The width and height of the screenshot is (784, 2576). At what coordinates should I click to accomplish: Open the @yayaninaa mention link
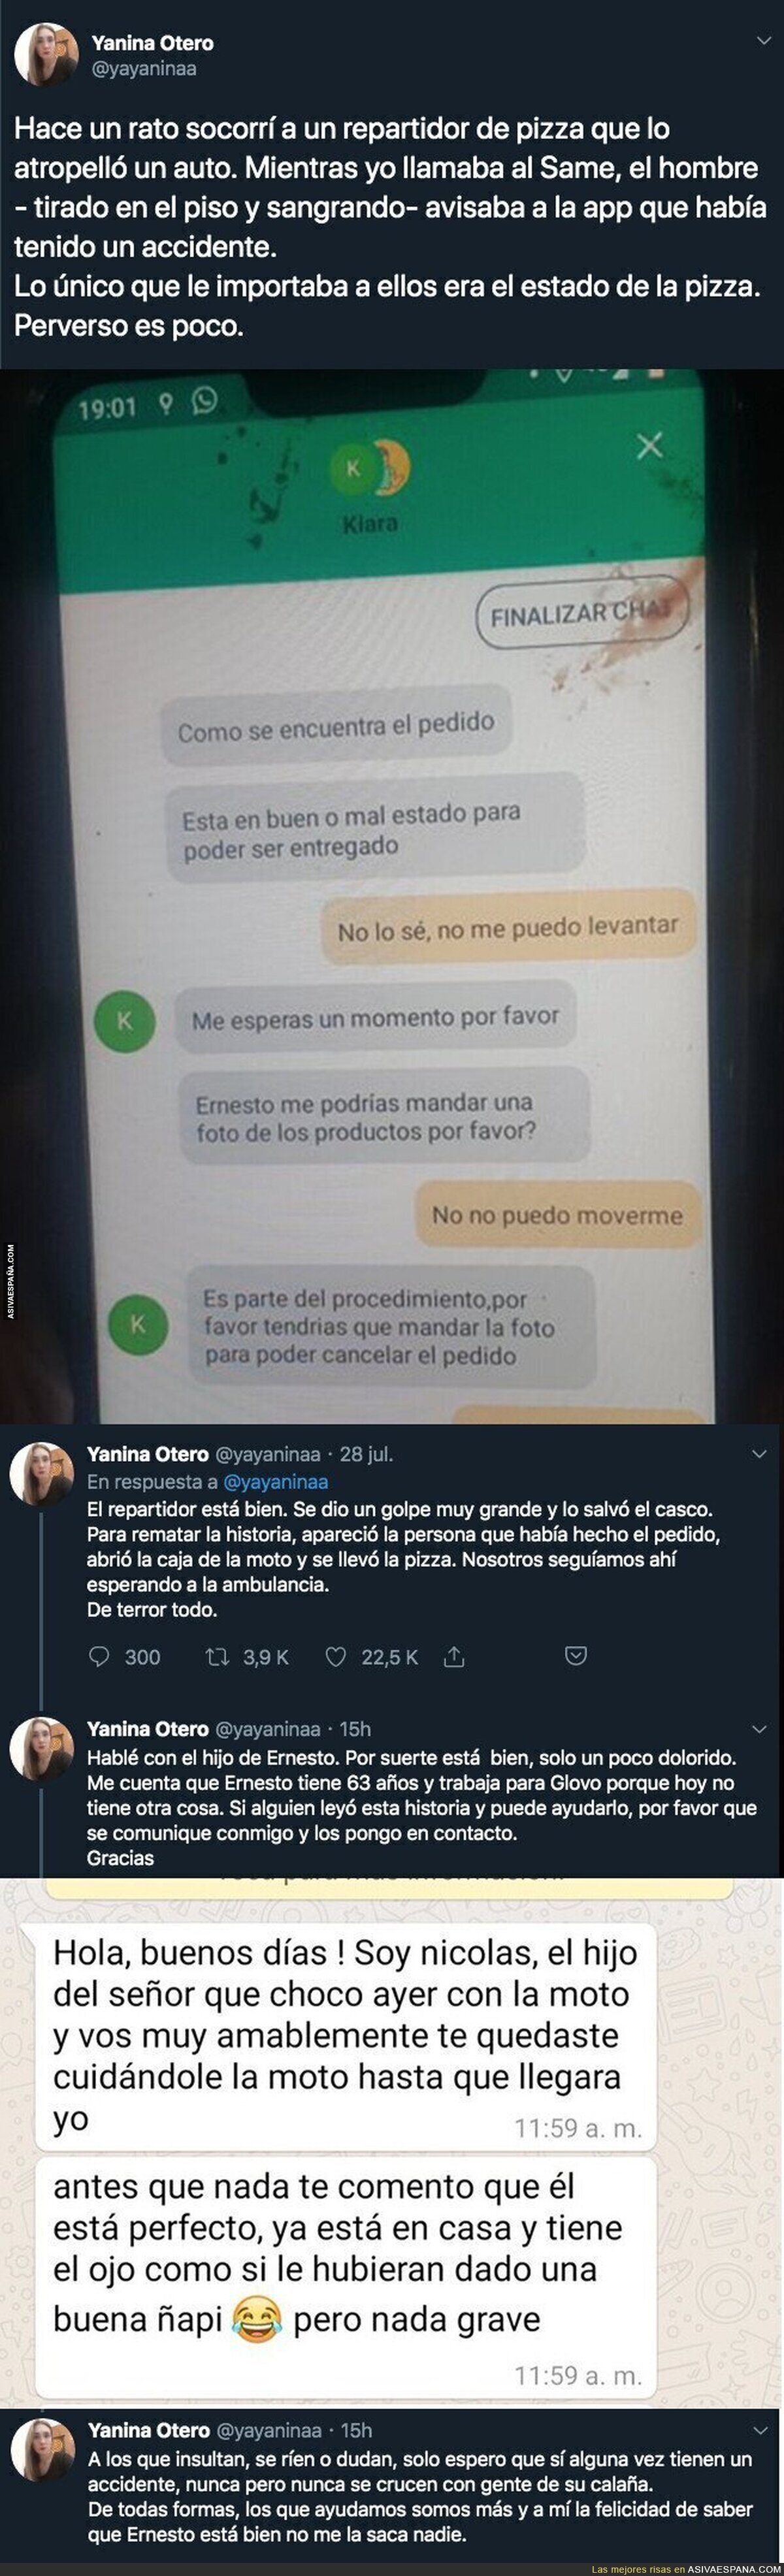coord(275,1482)
